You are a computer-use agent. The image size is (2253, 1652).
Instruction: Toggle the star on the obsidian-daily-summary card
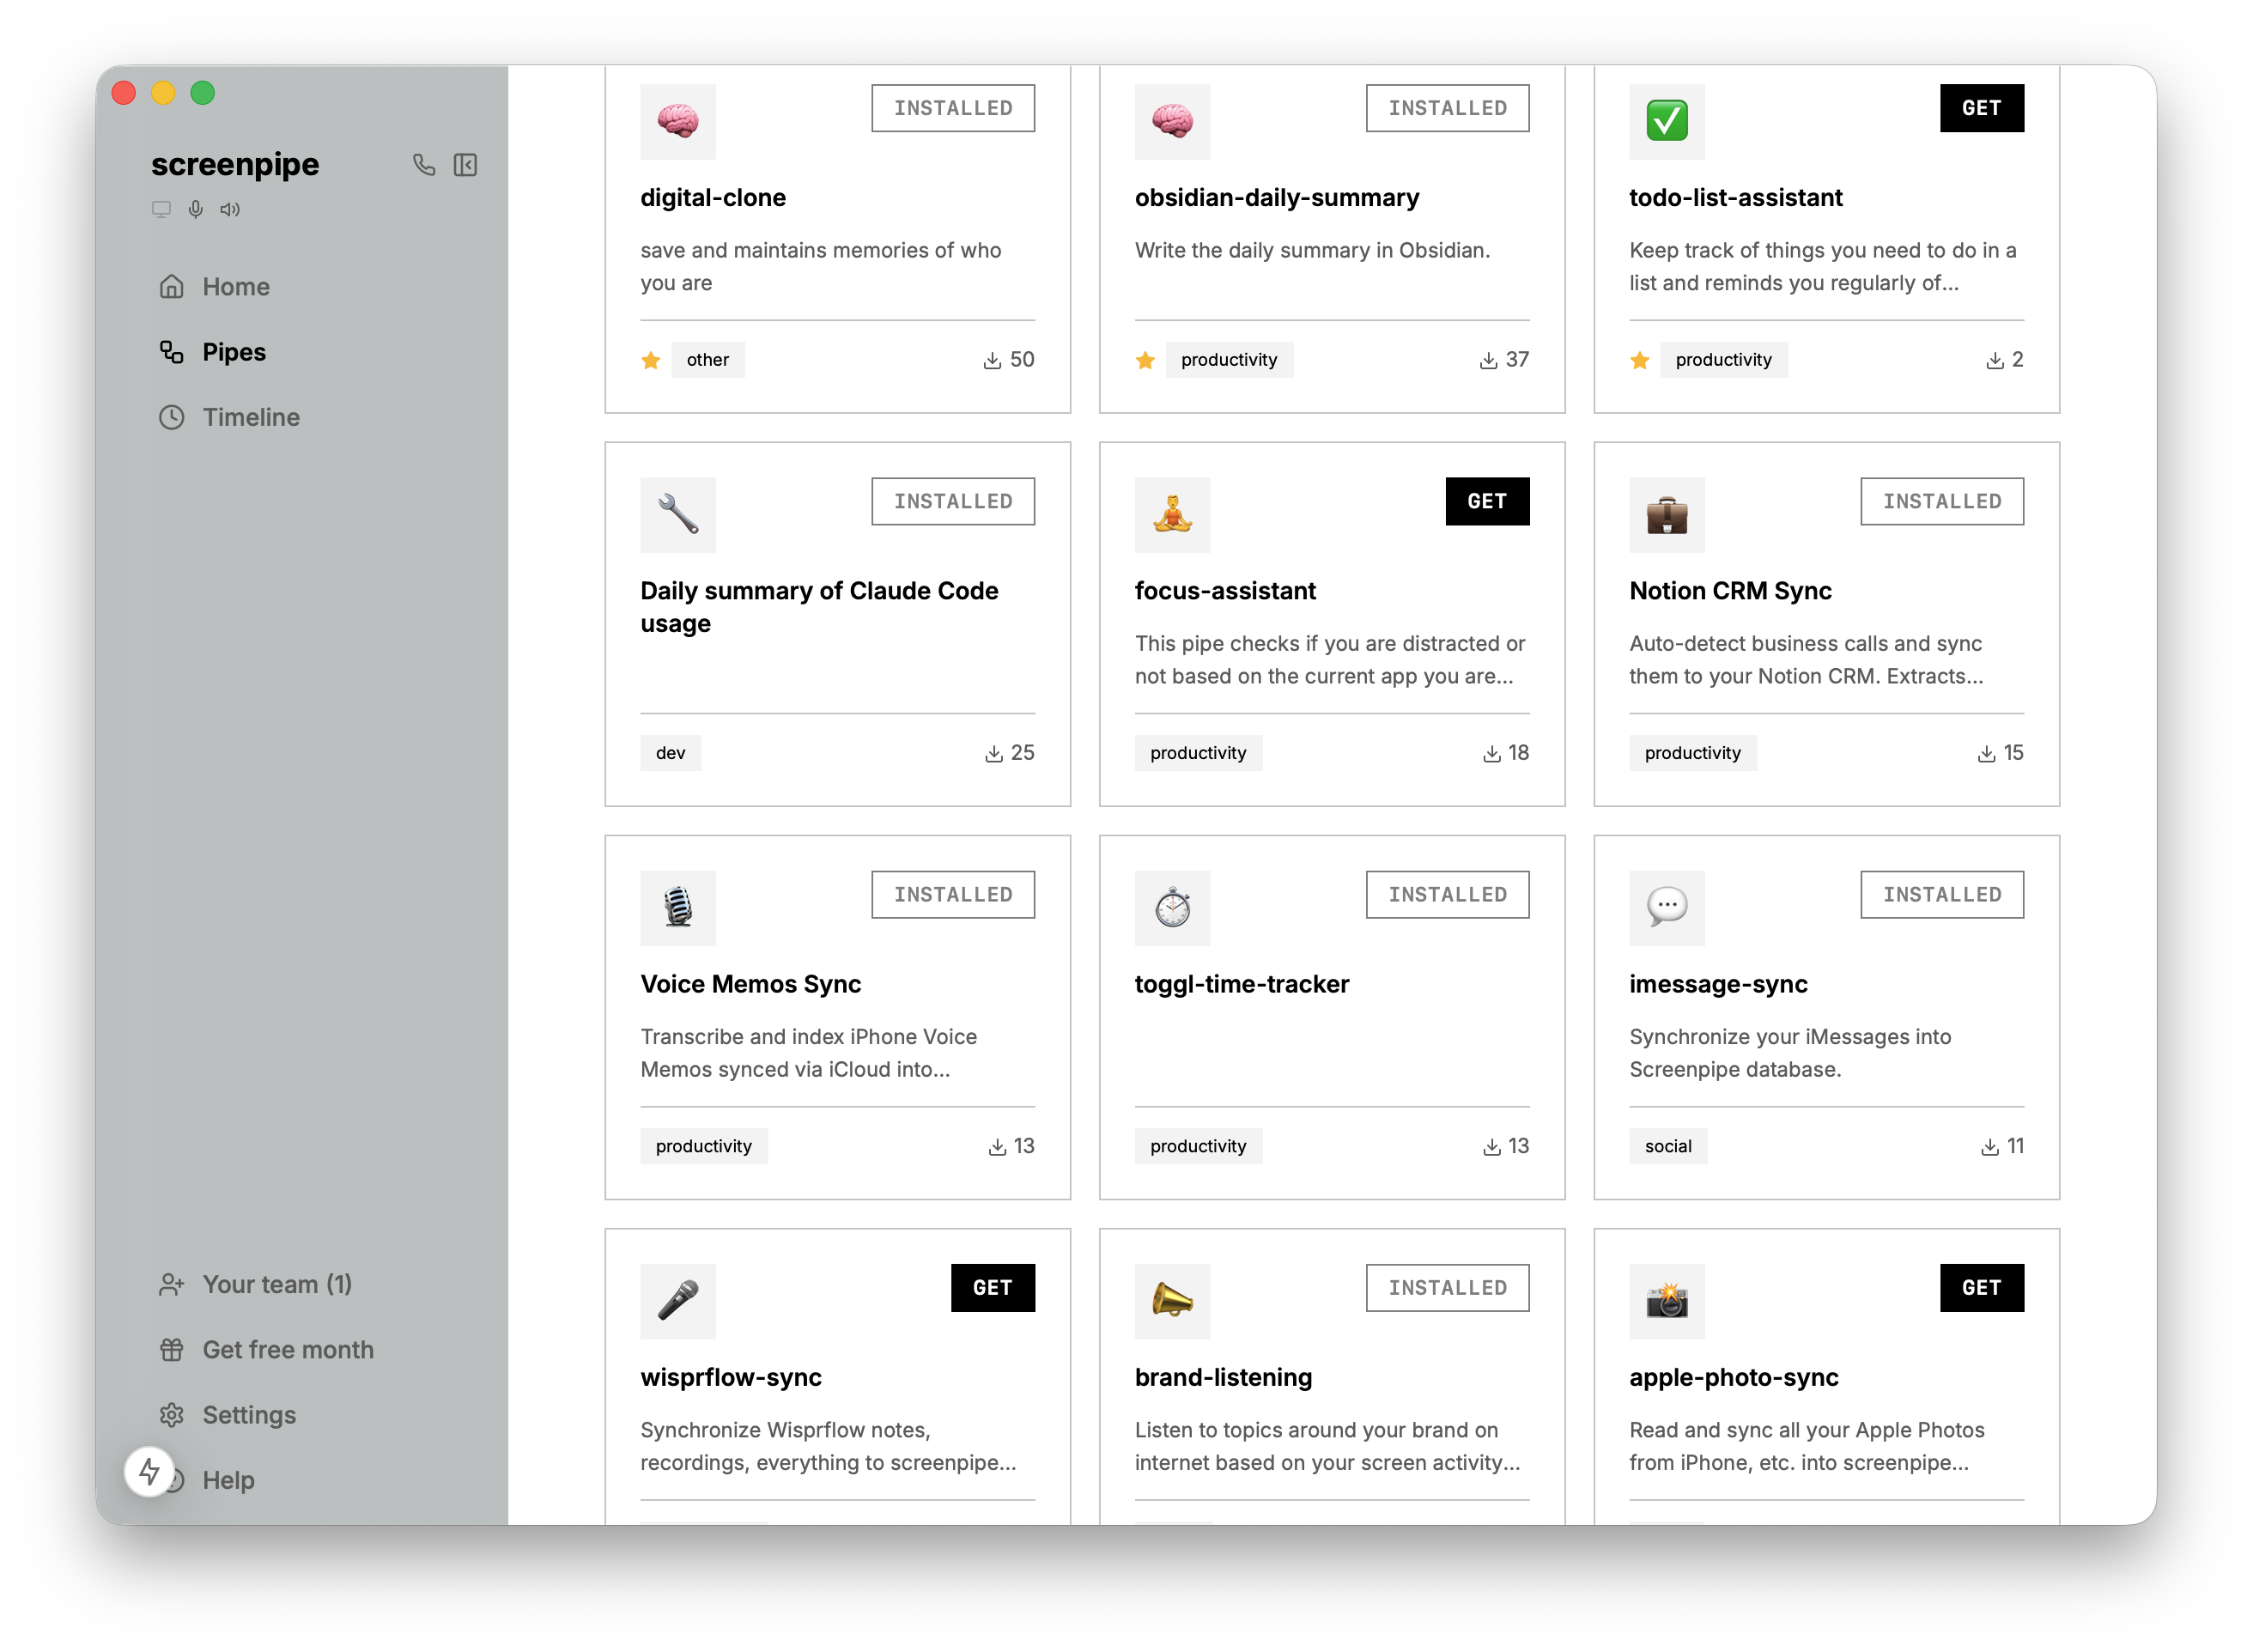click(x=1145, y=360)
